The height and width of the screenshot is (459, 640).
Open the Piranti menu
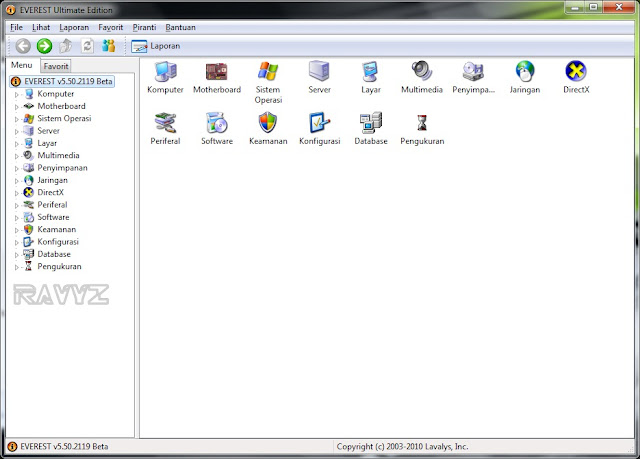[x=144, y=27]
